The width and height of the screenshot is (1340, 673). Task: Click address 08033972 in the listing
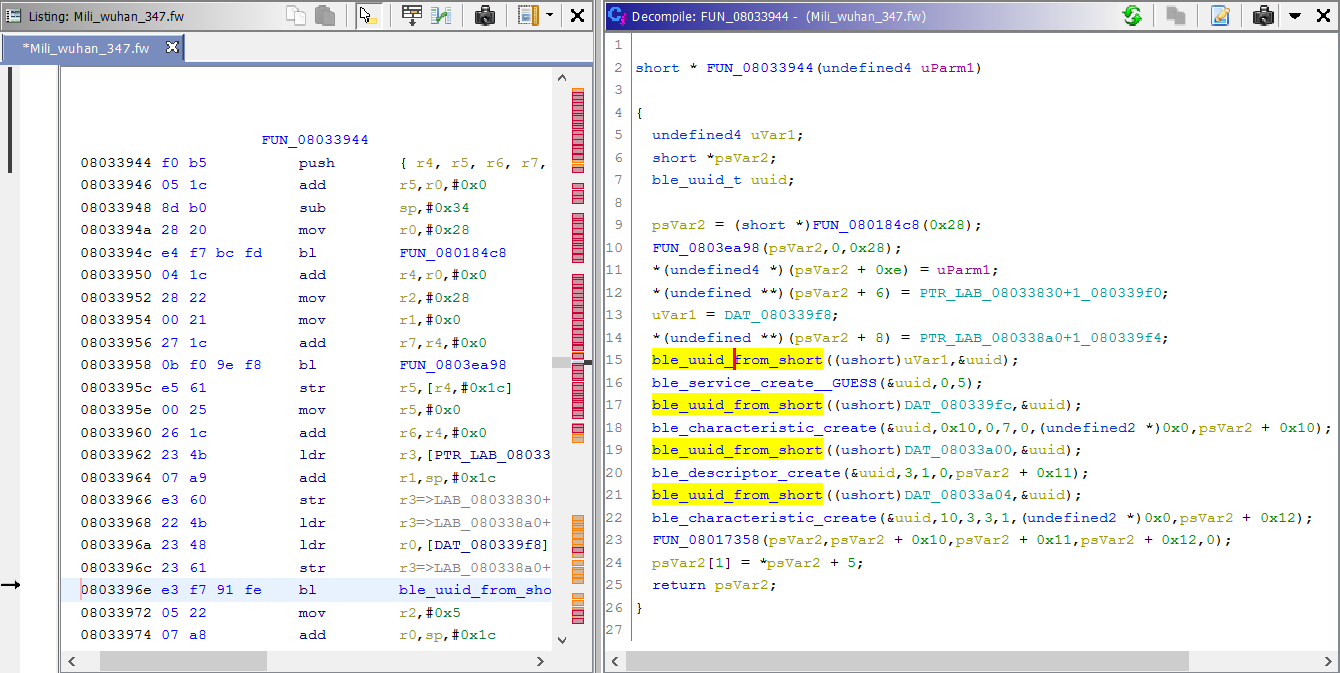tap(115, 612)
